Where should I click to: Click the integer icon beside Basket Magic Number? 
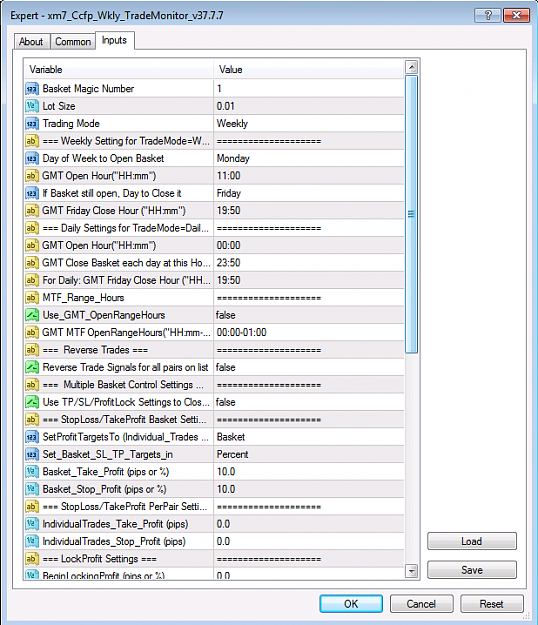pos(32,88)
